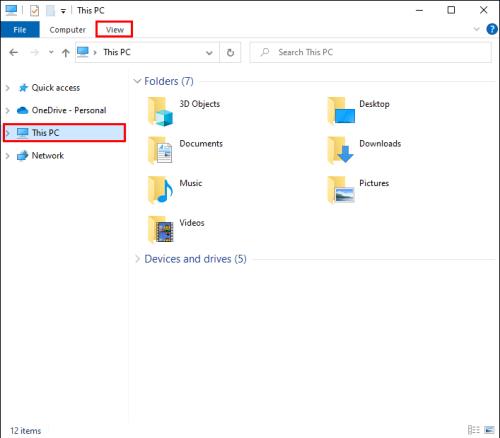Expand the Devices and drives section

[137, 259]
